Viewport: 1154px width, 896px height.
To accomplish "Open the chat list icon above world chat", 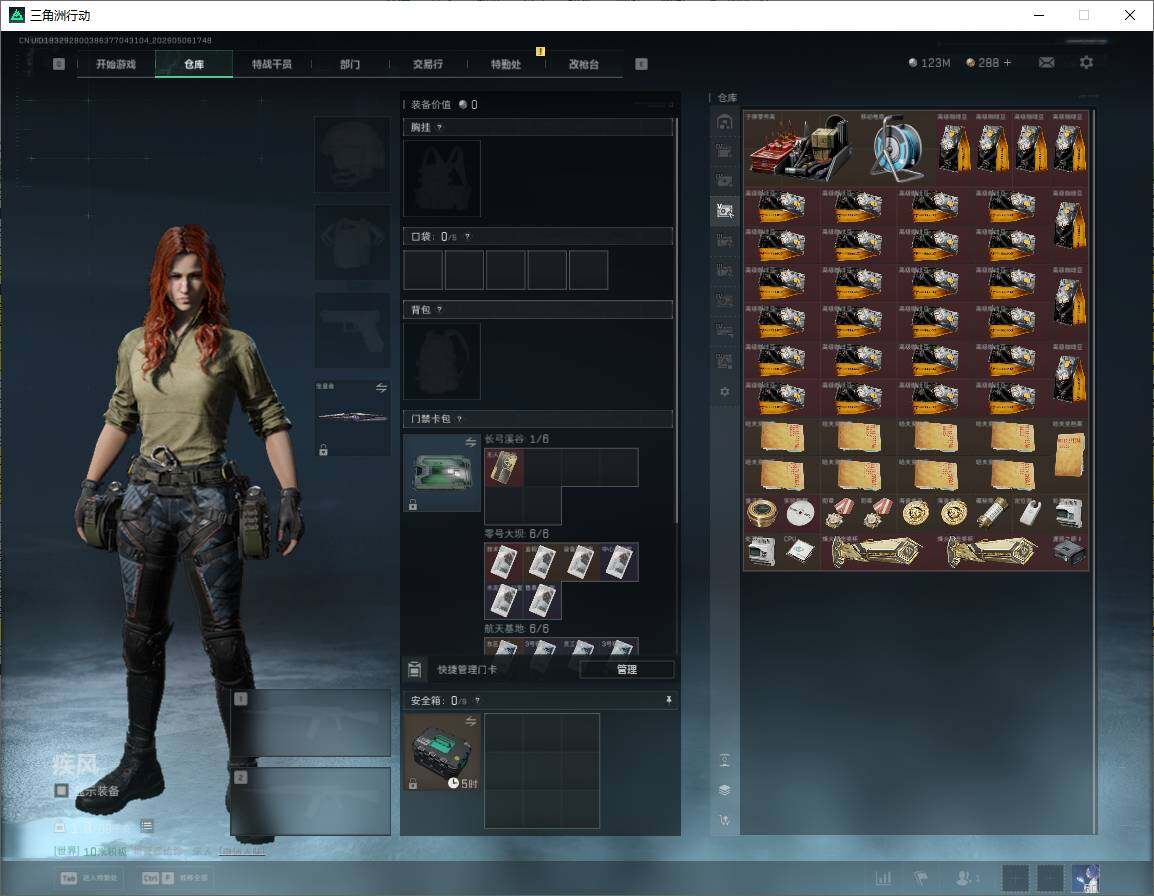I will click(x=147, y=826).
